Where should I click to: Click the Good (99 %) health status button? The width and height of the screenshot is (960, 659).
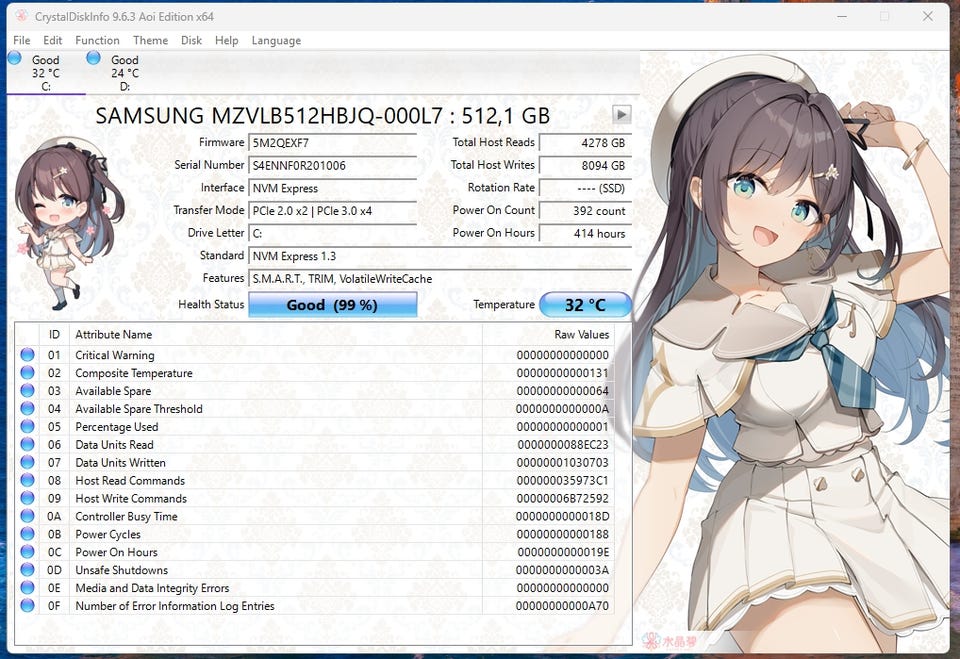tap(332, 305)
